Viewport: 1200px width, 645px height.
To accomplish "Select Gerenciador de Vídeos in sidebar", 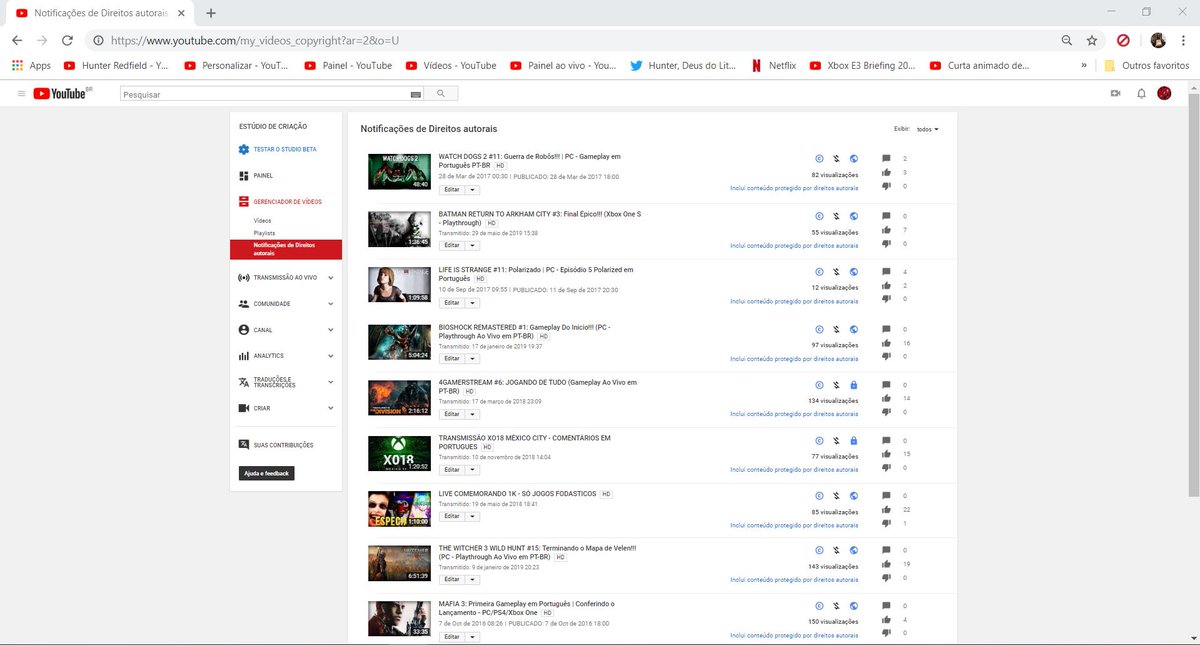I will tap(286, 201).
